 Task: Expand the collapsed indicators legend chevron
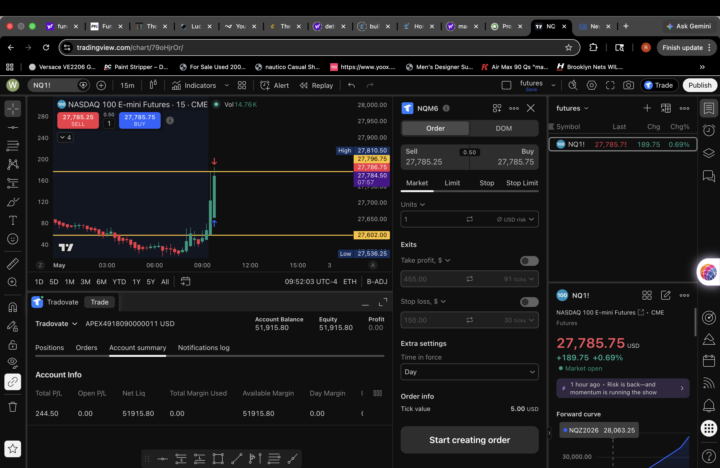pos(66,137)
